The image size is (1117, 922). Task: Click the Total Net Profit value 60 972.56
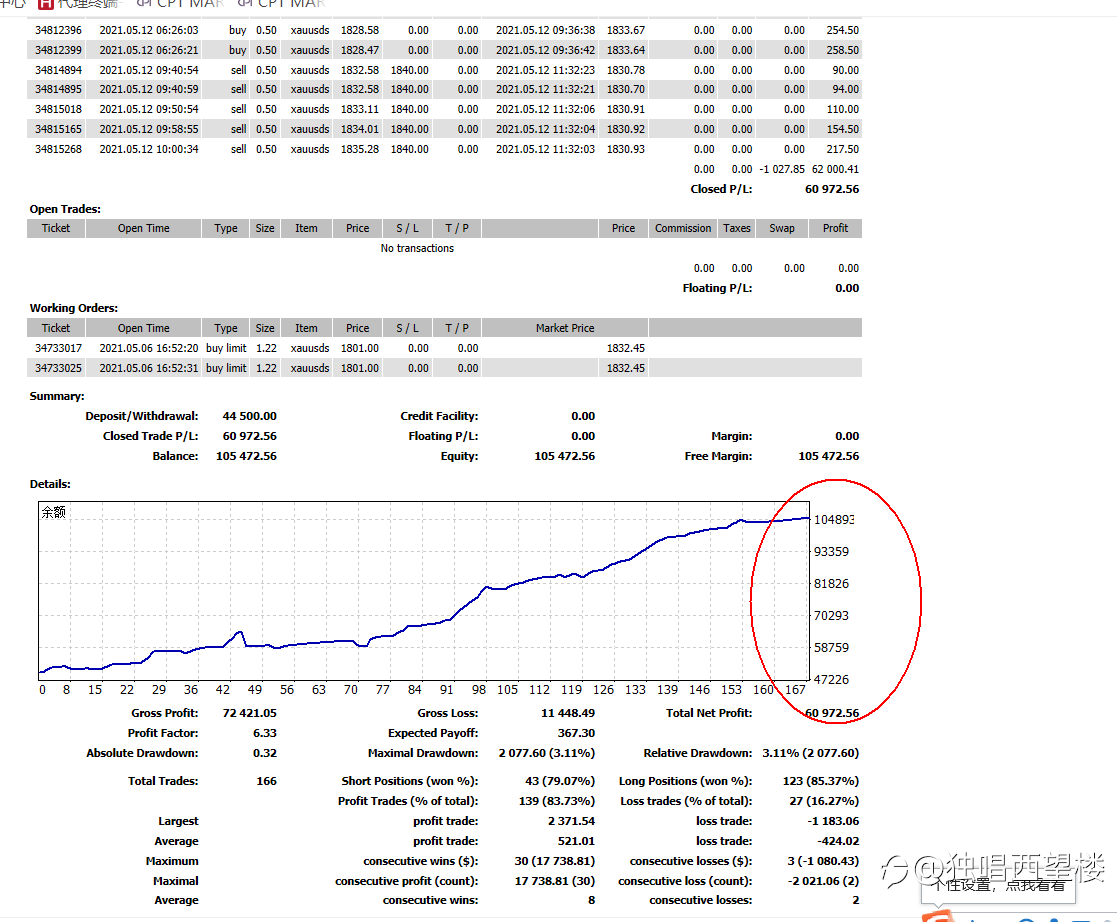(x=831, y=713)
